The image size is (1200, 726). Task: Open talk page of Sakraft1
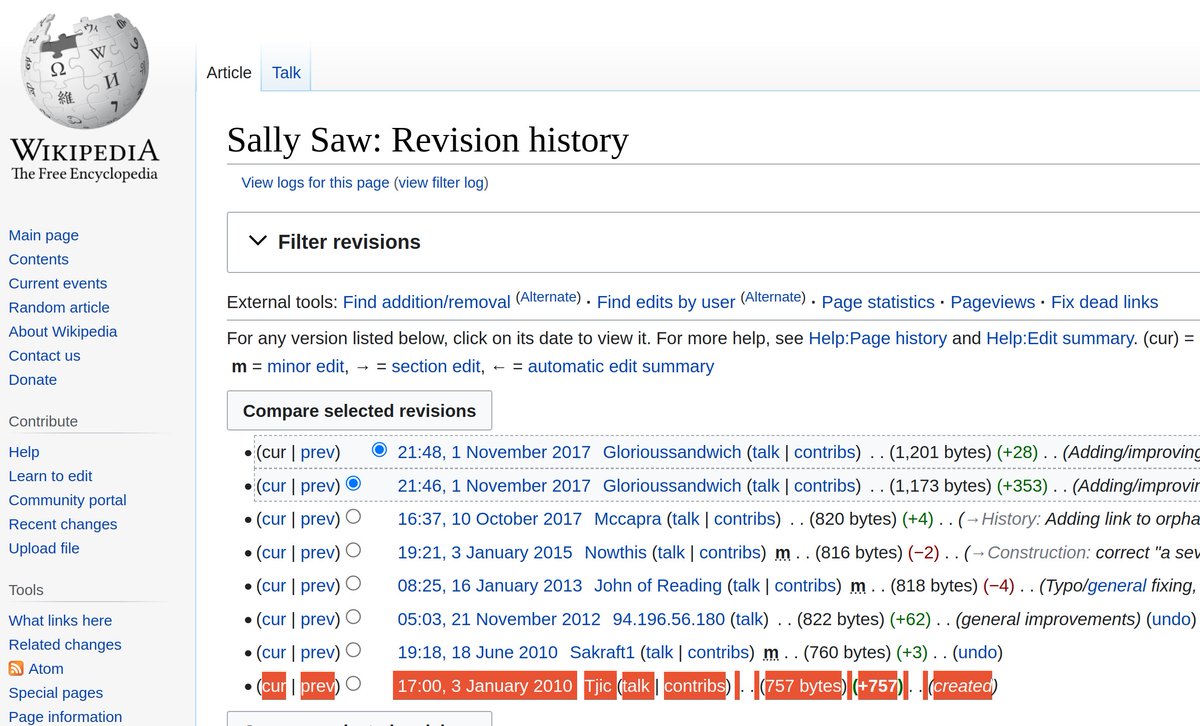coord(659,652)
